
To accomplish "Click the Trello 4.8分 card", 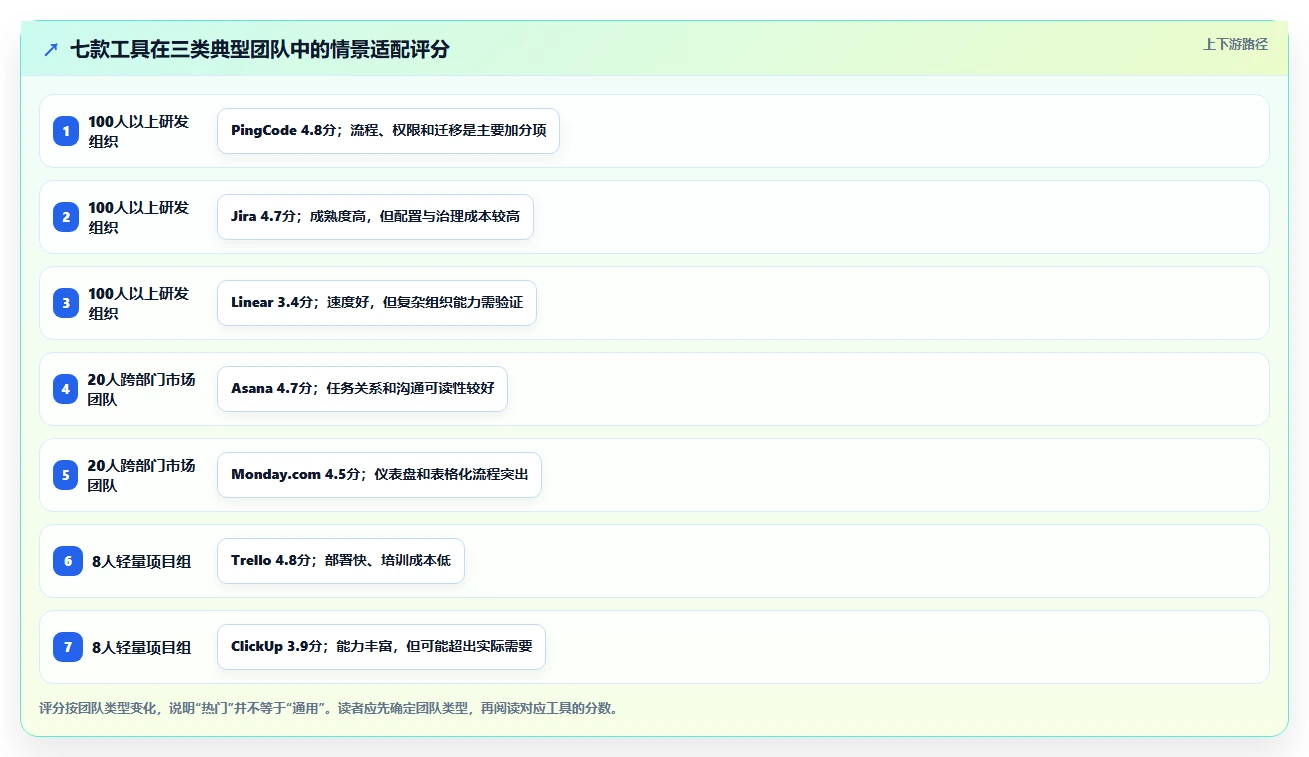I will 341,561.
